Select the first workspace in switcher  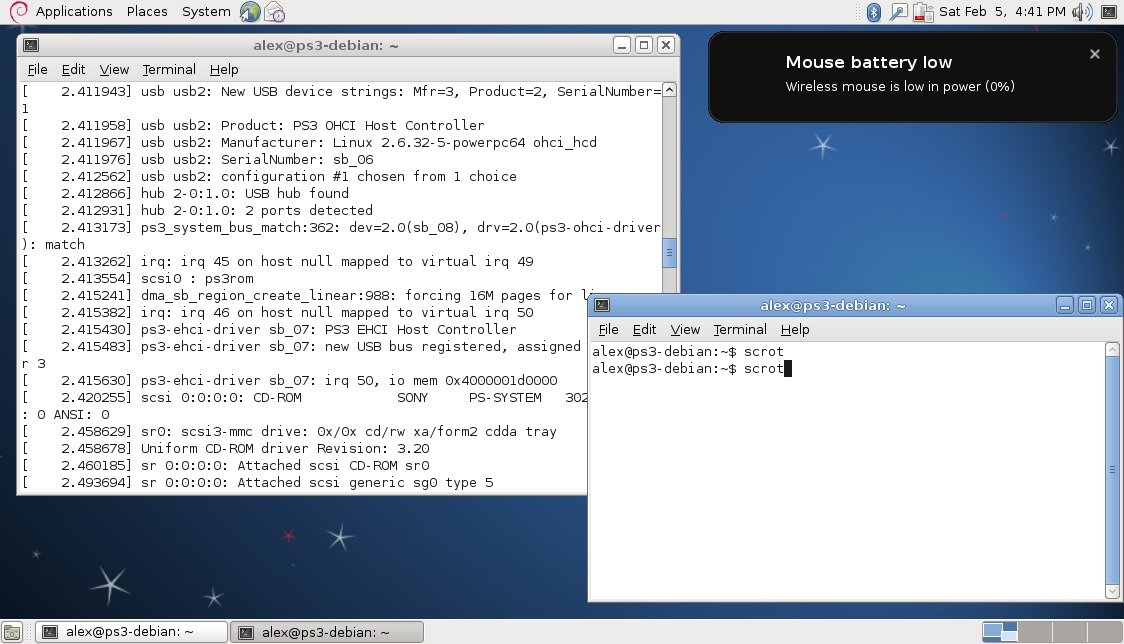[999, 632]
